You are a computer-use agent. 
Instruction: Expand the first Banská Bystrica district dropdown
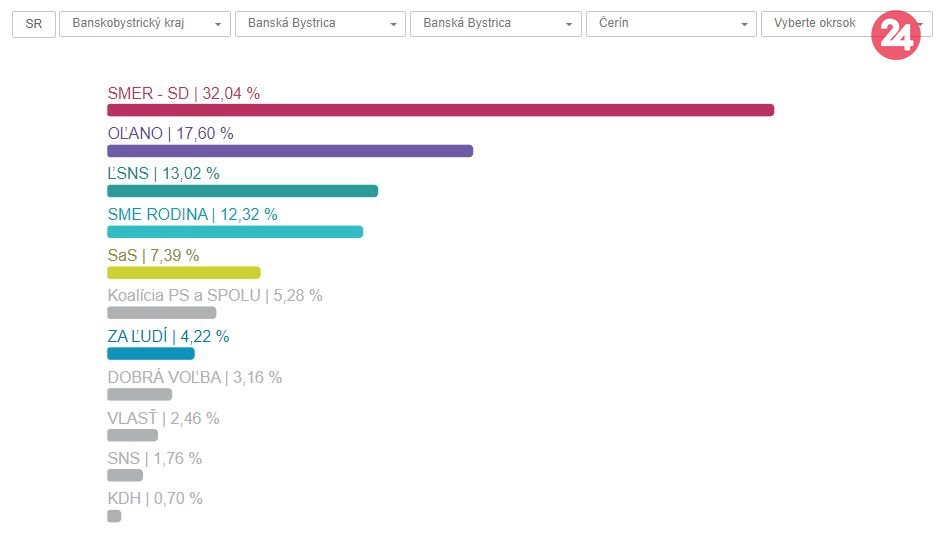320,24
